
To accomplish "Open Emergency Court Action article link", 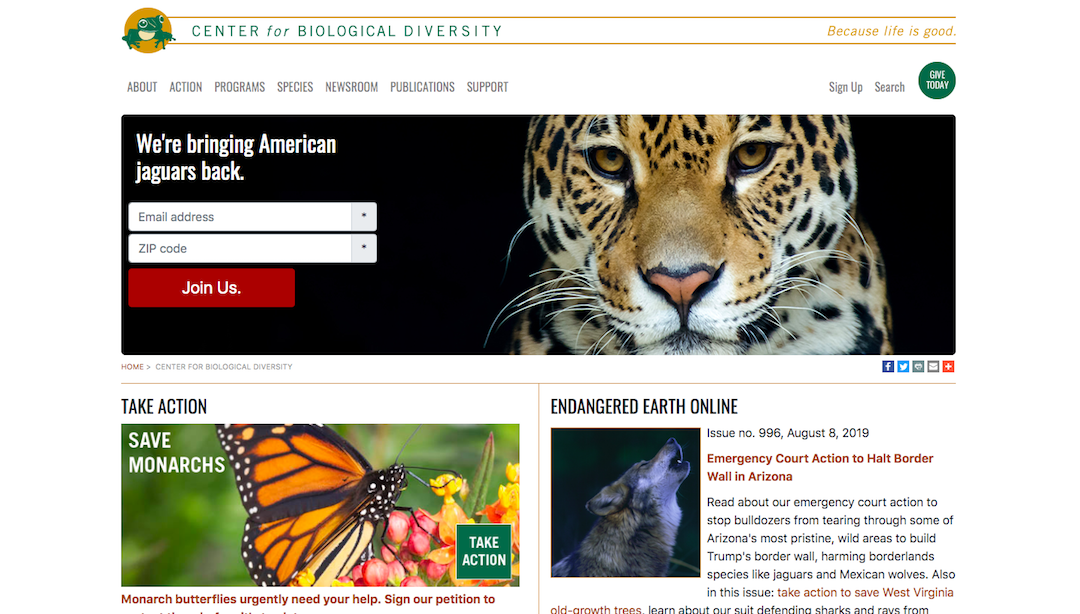I will [820, 467].
